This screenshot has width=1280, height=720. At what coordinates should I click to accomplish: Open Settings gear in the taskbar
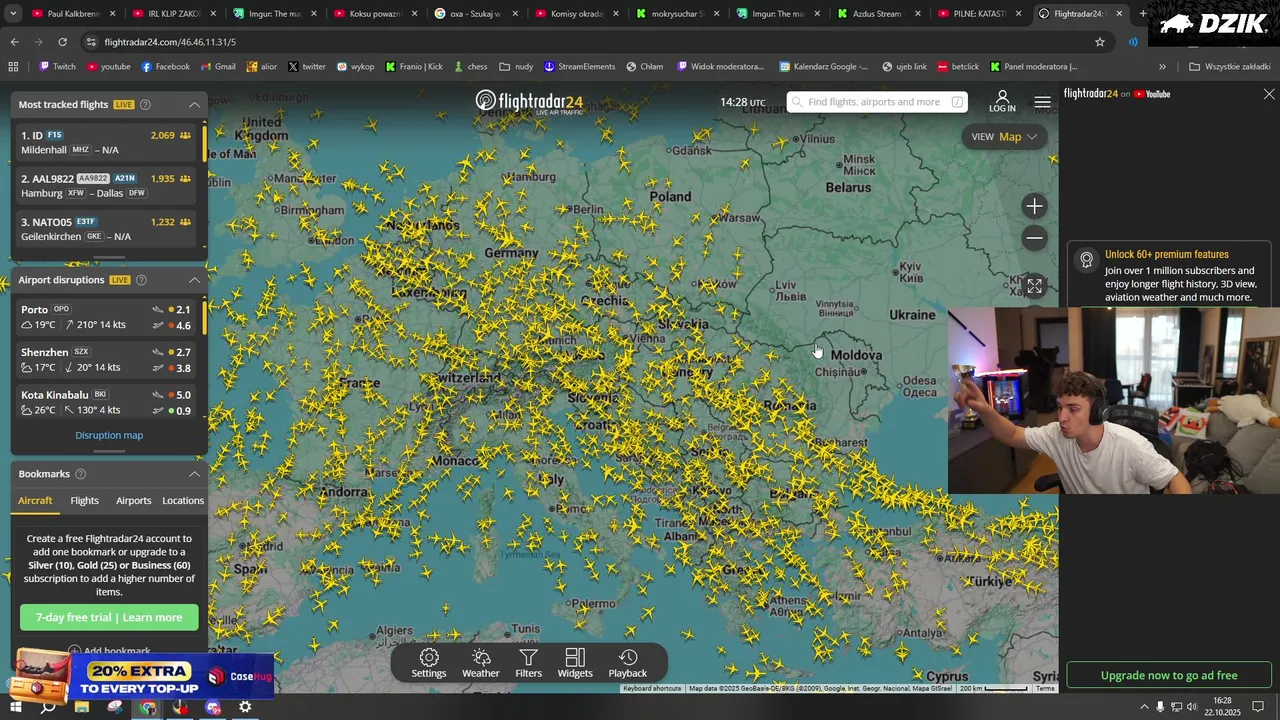[x=245, y=707]
